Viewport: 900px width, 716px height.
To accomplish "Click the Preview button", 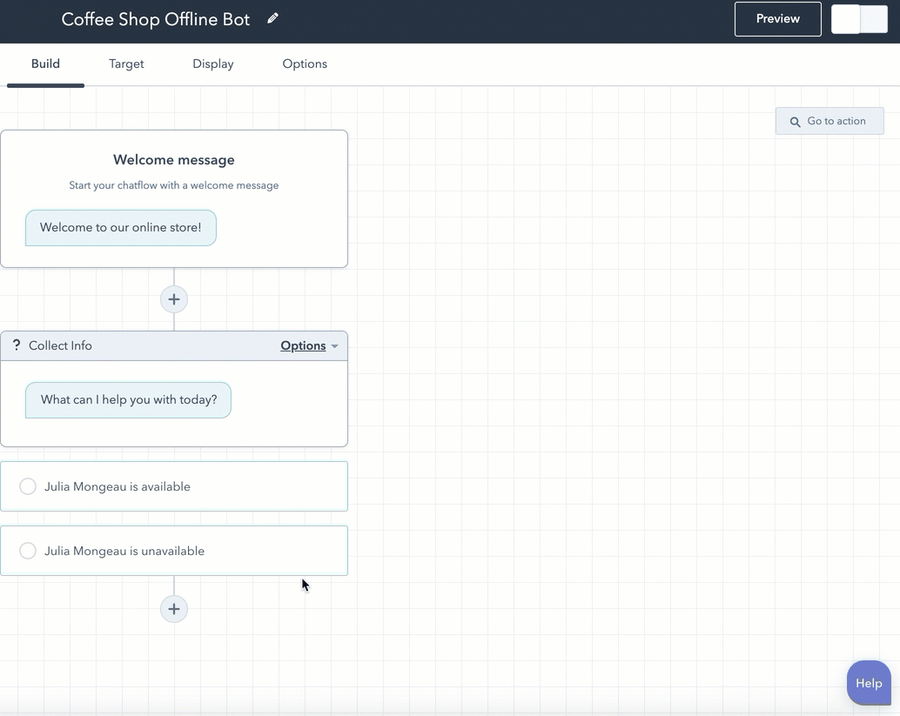I will [x=777, y=18].
